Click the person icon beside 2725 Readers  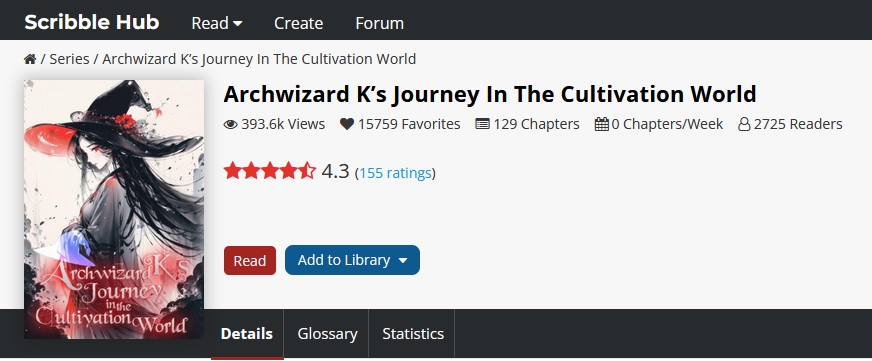[x=744, y=124]
